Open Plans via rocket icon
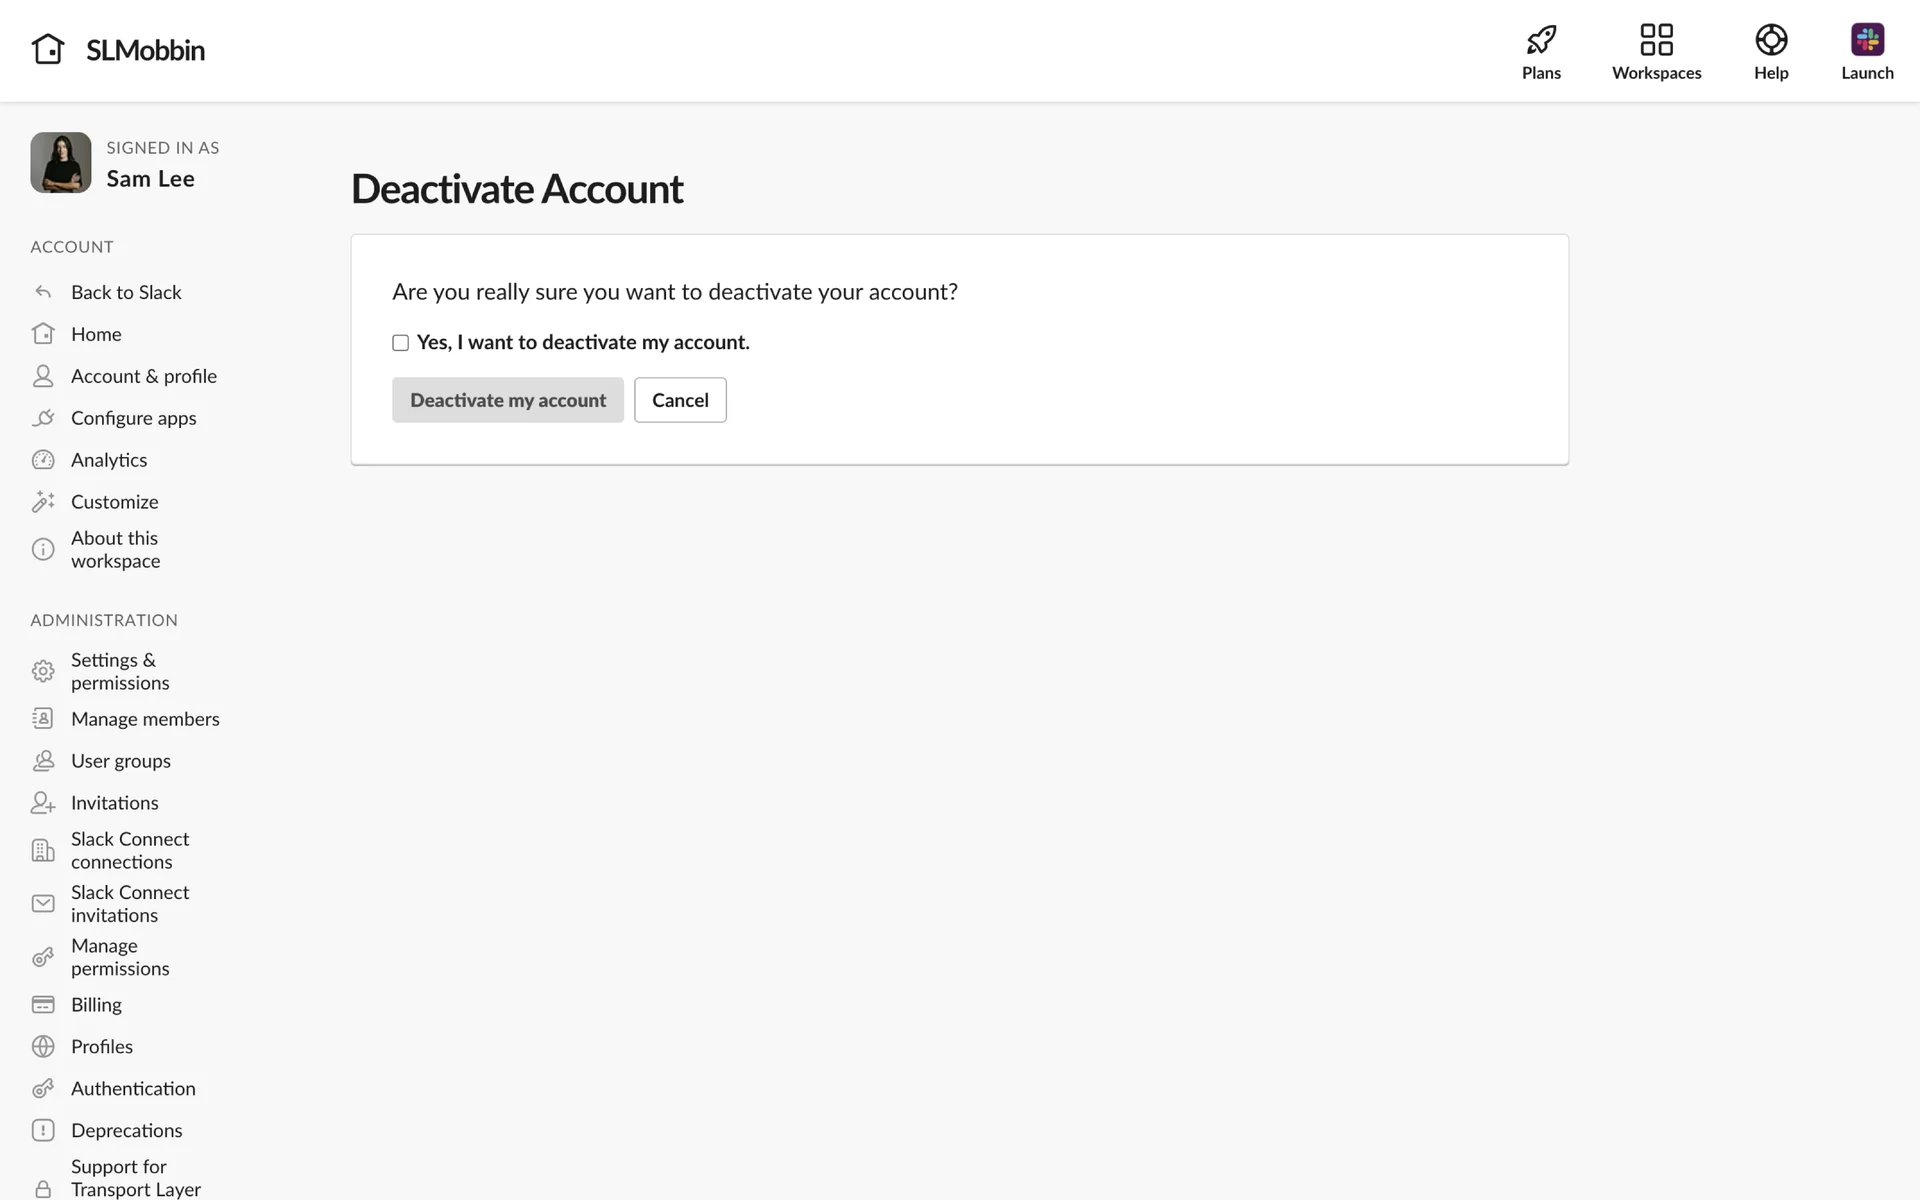1920x1200 pixels. (1541, 40)
